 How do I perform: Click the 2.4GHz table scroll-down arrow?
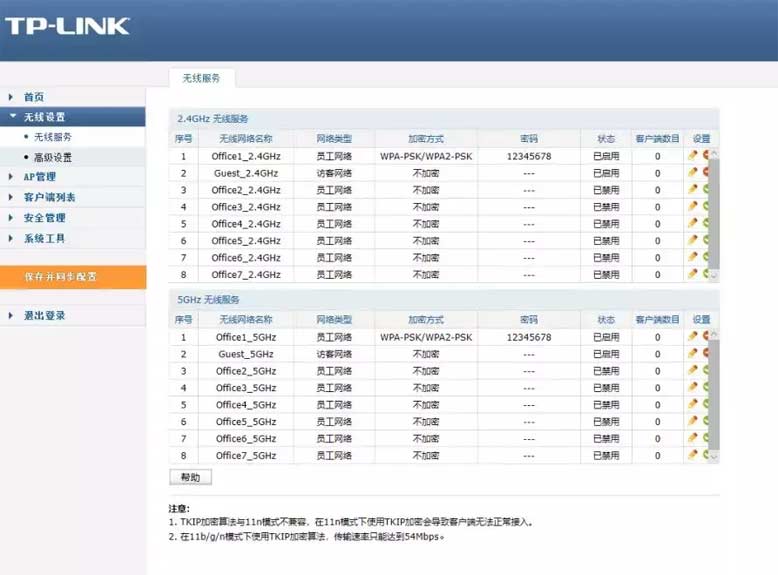(714, 274)
